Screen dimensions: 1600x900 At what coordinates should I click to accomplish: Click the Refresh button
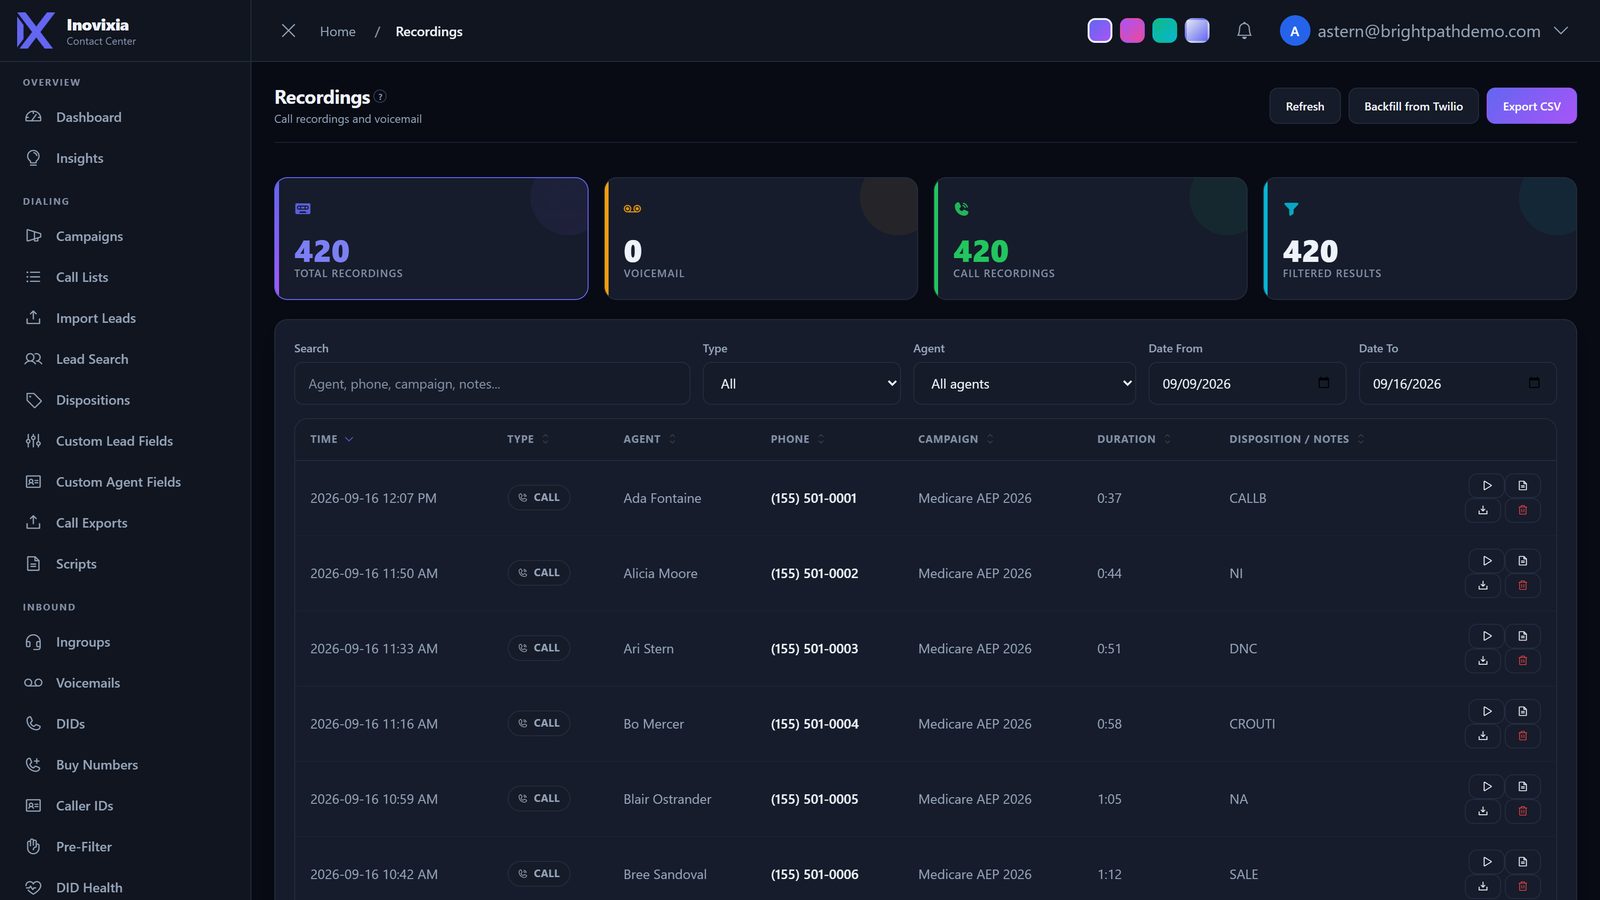[1305, 106]
